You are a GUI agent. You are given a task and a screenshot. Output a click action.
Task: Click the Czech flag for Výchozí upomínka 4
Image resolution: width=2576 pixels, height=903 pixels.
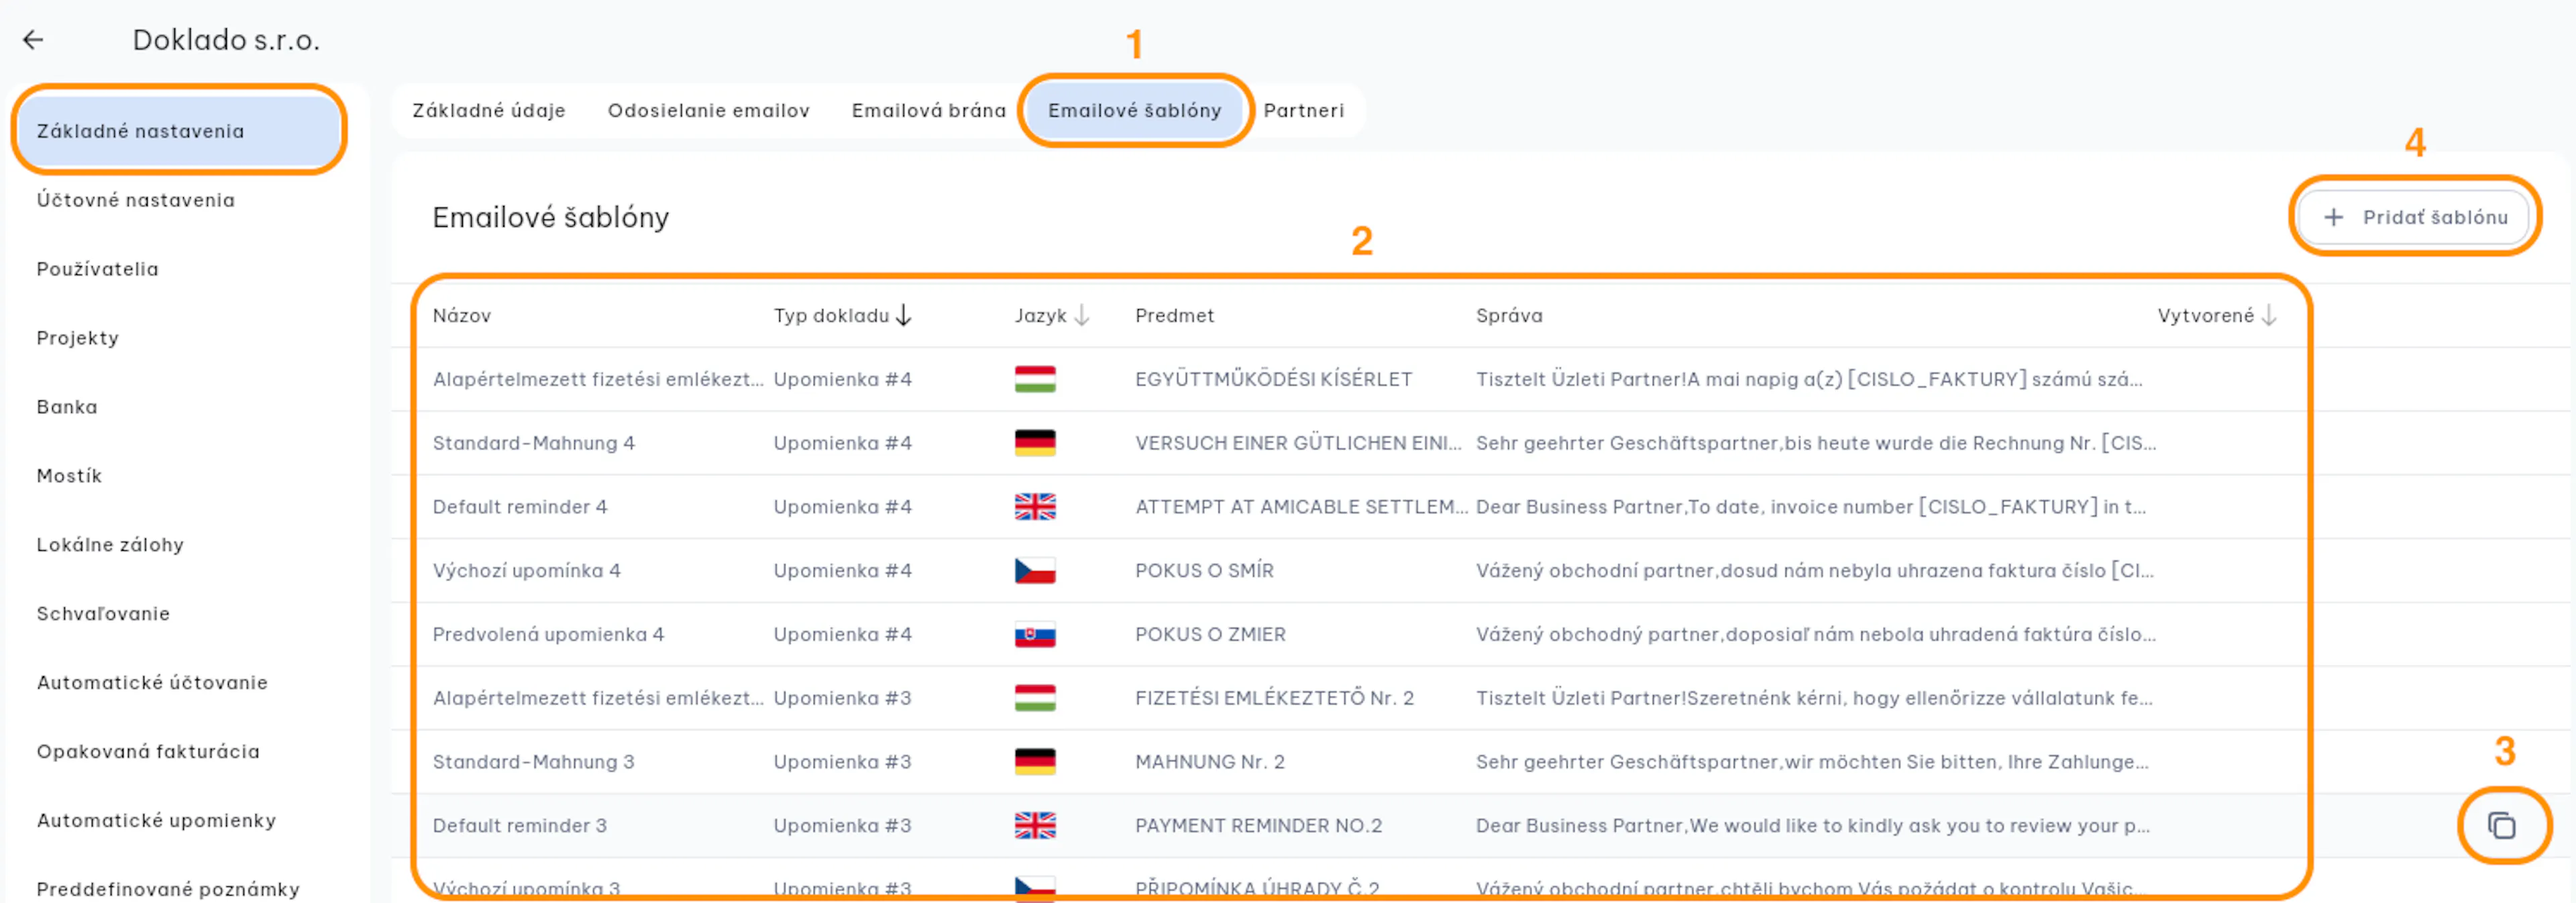[x=1035, y=571]
